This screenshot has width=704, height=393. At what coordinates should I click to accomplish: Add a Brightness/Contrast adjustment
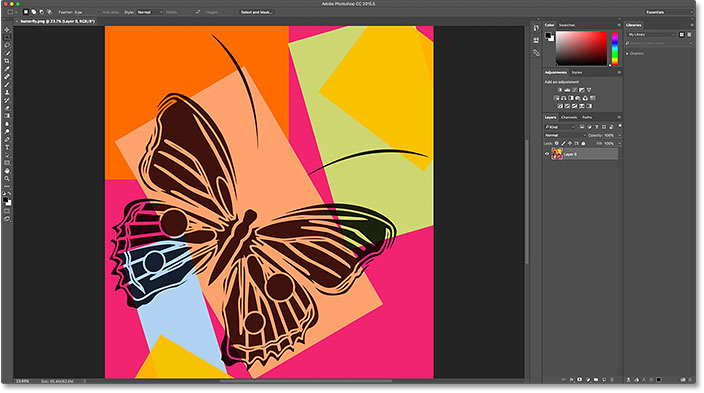[x=560, y=90]
